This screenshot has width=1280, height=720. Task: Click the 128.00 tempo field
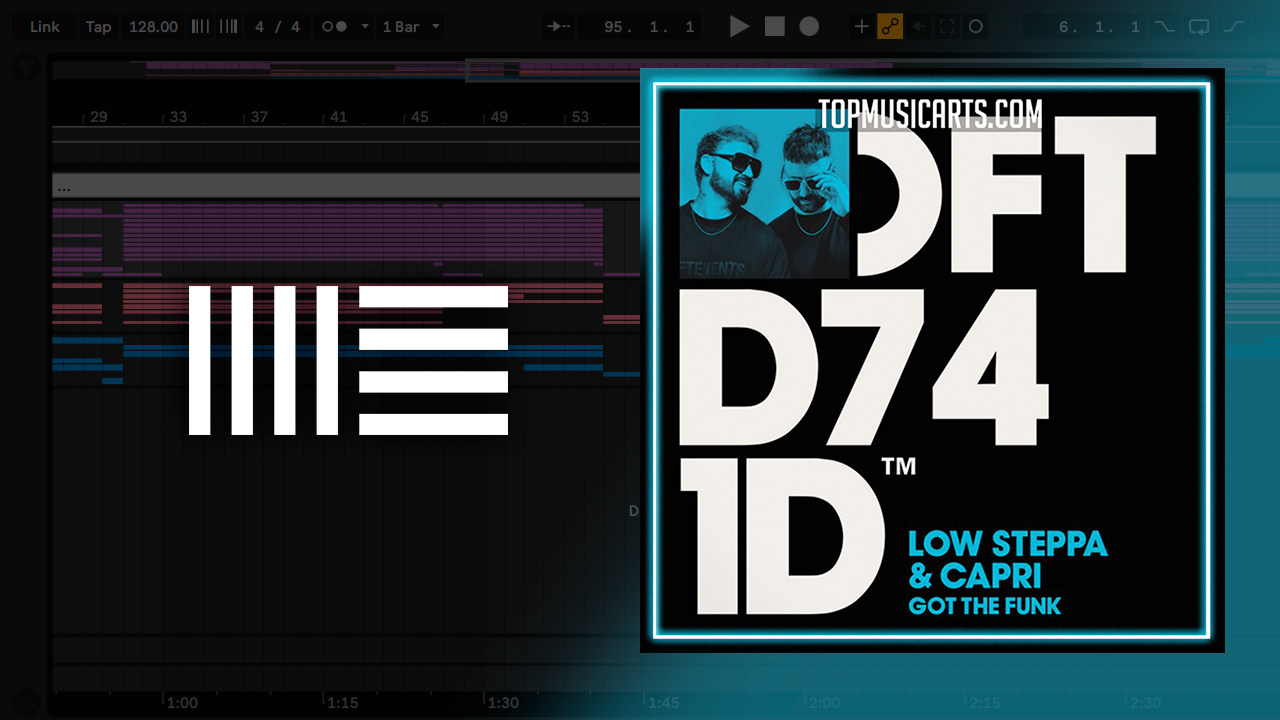[153, 27]
